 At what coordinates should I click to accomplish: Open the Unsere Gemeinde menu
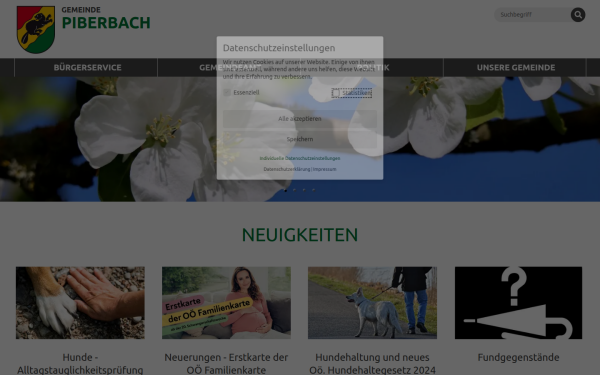coord(516,68)
